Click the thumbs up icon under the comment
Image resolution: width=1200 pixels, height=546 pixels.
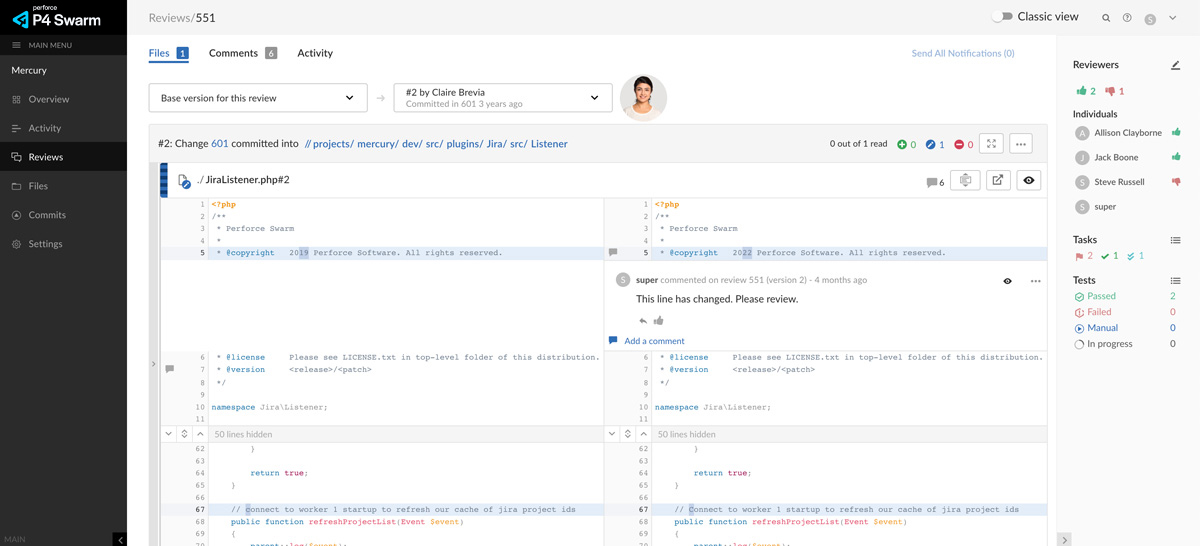tap(659, 321)
